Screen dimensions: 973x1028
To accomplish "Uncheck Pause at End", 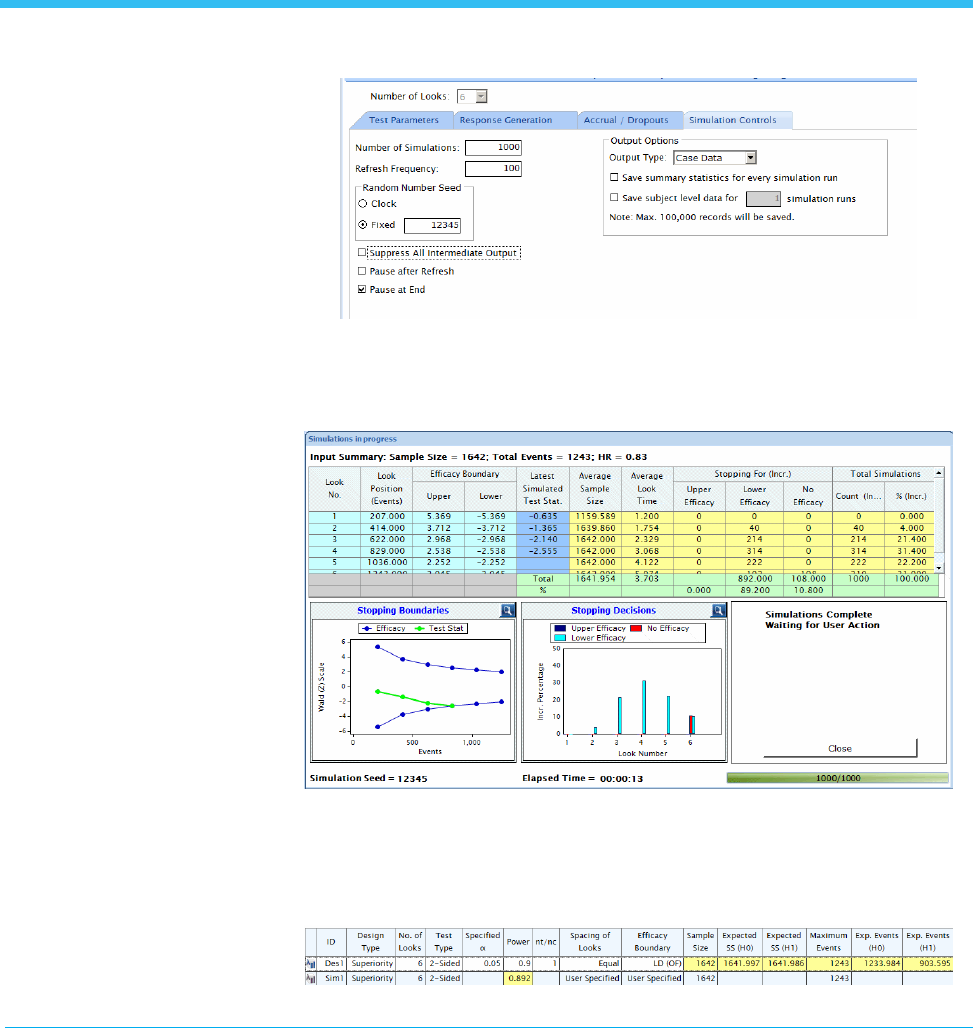I will [x=362, y=289].
